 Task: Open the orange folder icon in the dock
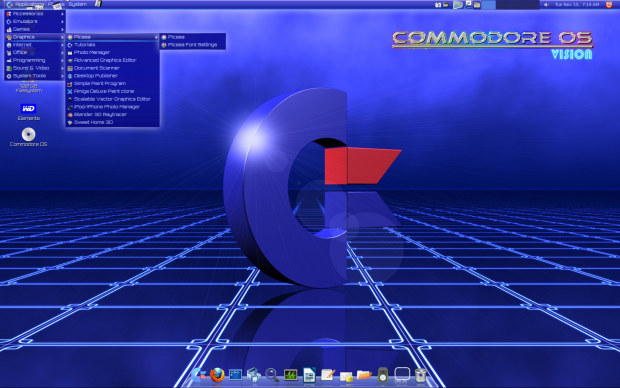(364, 375)
